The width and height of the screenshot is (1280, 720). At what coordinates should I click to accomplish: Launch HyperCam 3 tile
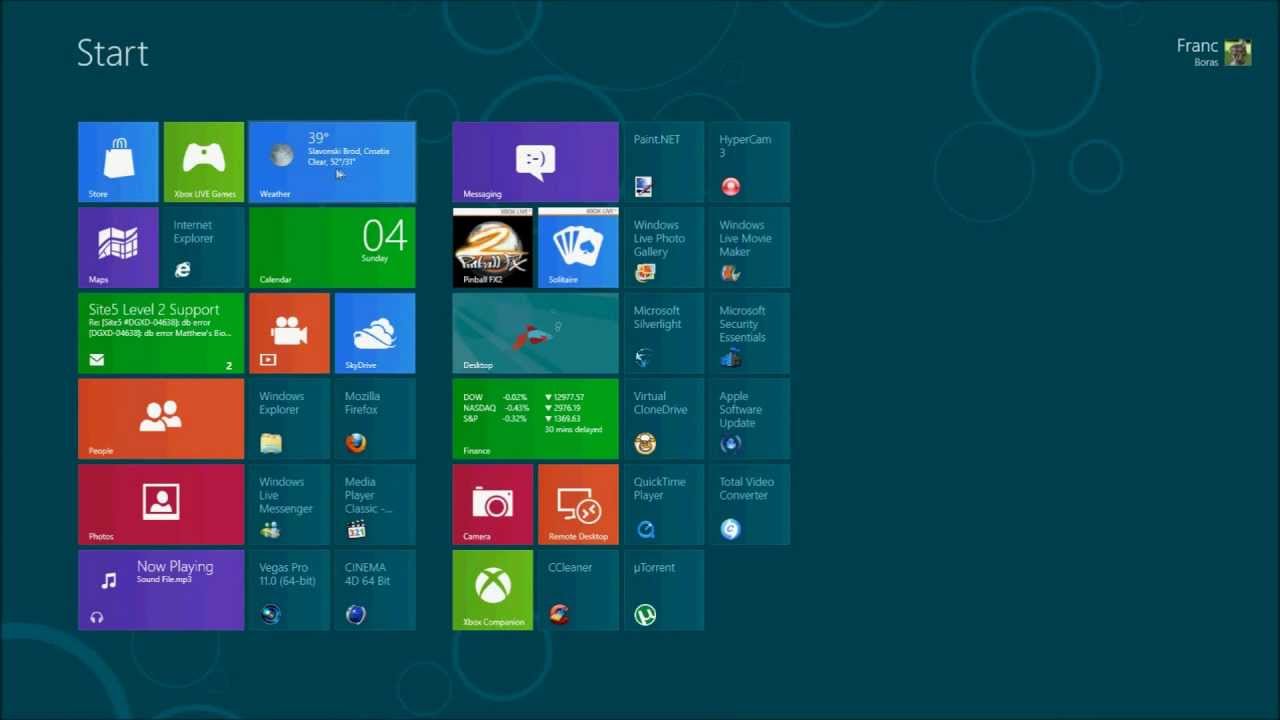coord(749,162)
